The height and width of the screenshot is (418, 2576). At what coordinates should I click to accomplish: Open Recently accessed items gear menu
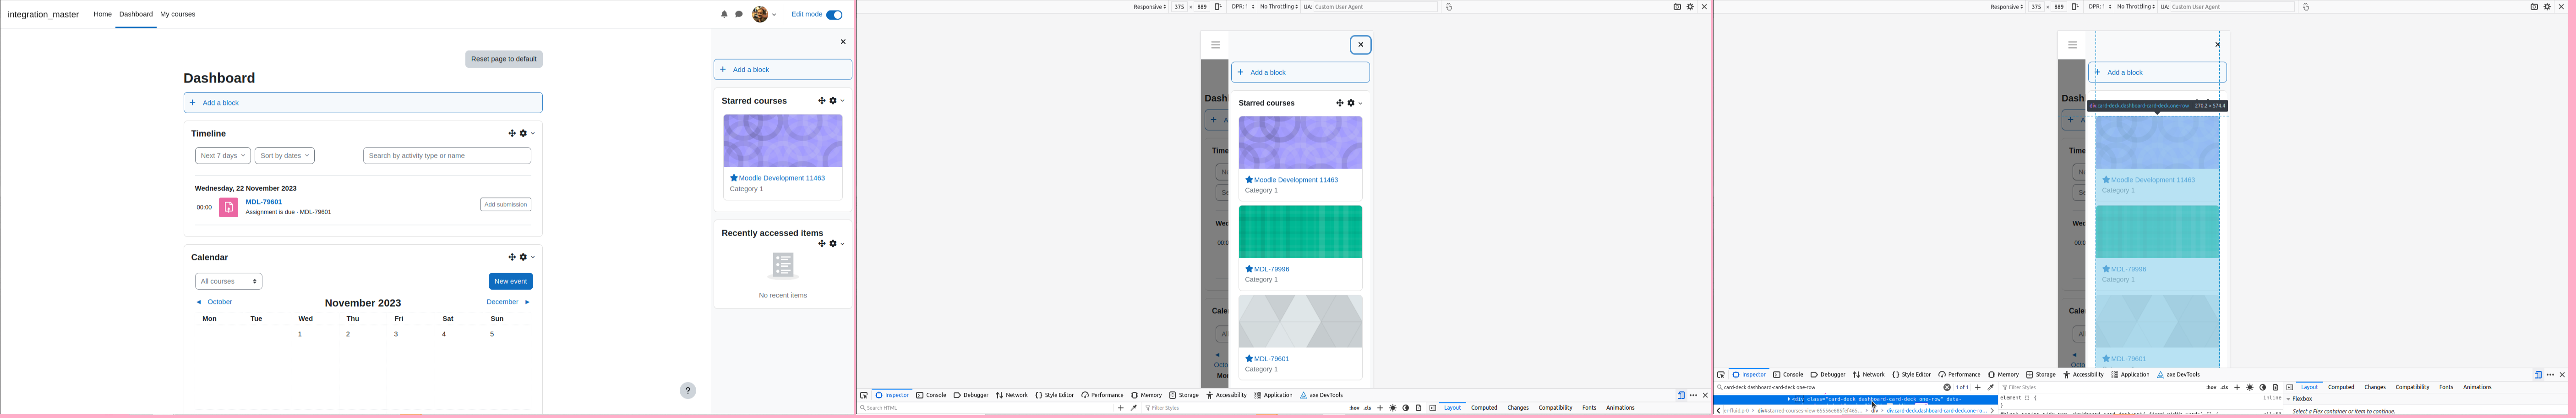click(836, 244)
